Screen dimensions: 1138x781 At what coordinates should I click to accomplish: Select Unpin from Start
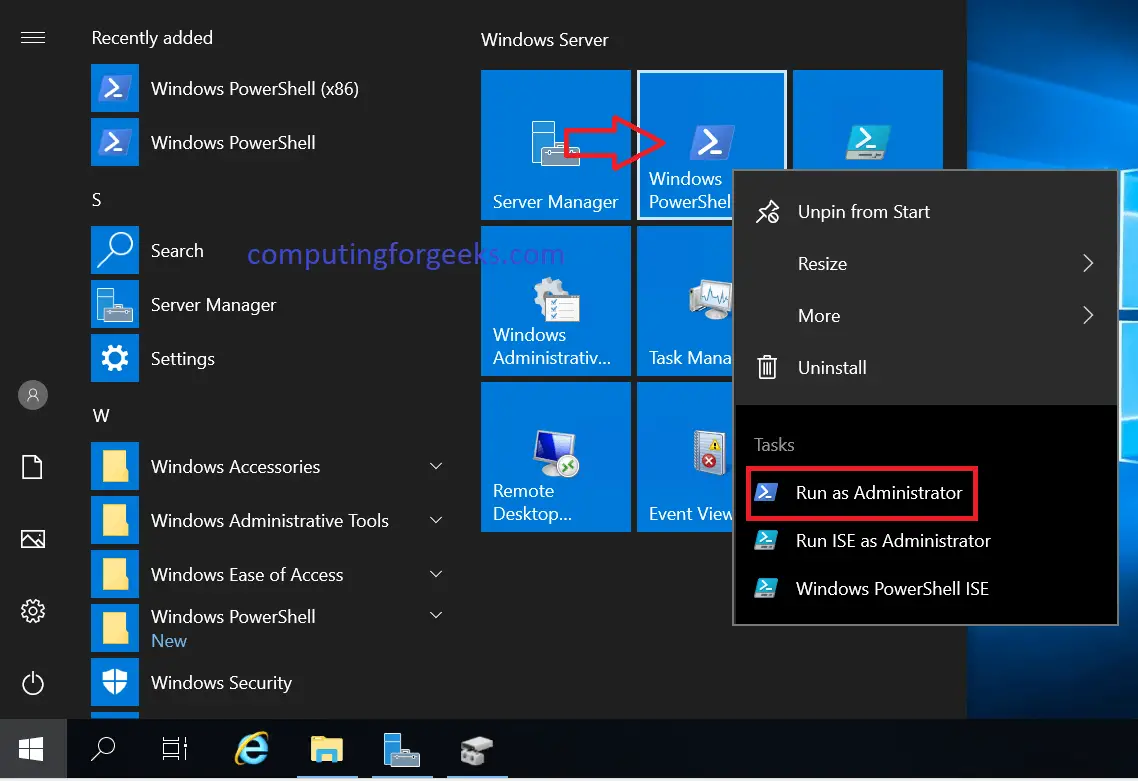(864, 211)
